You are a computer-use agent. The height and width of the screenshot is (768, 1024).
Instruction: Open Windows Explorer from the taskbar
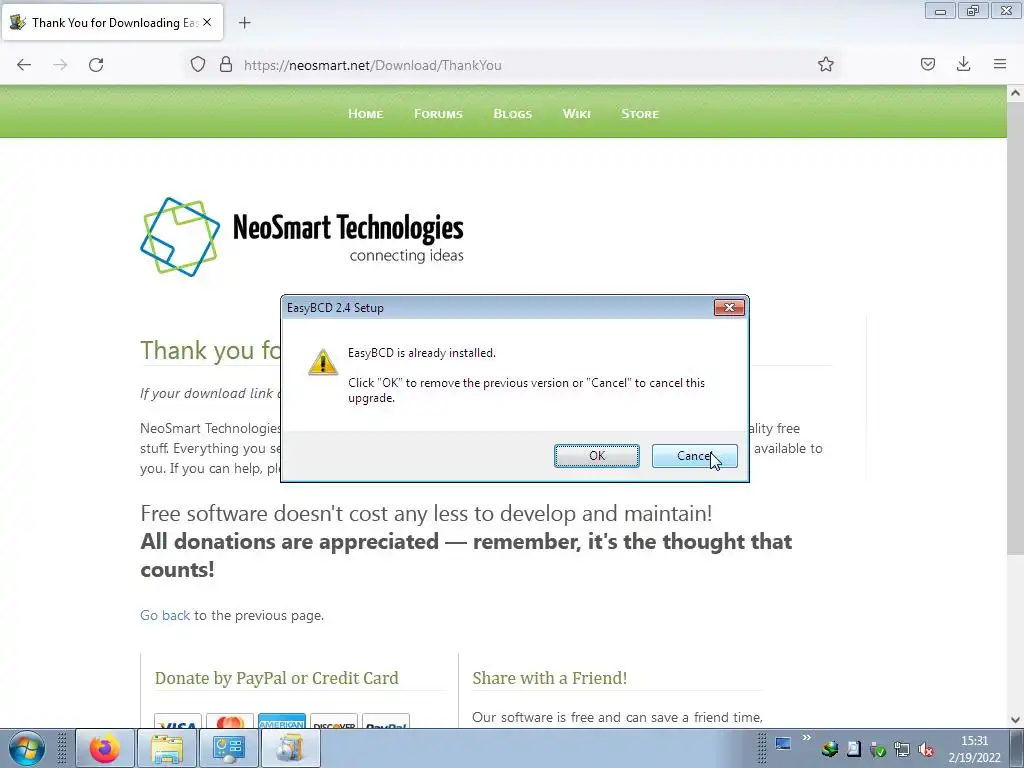[167, 748]
